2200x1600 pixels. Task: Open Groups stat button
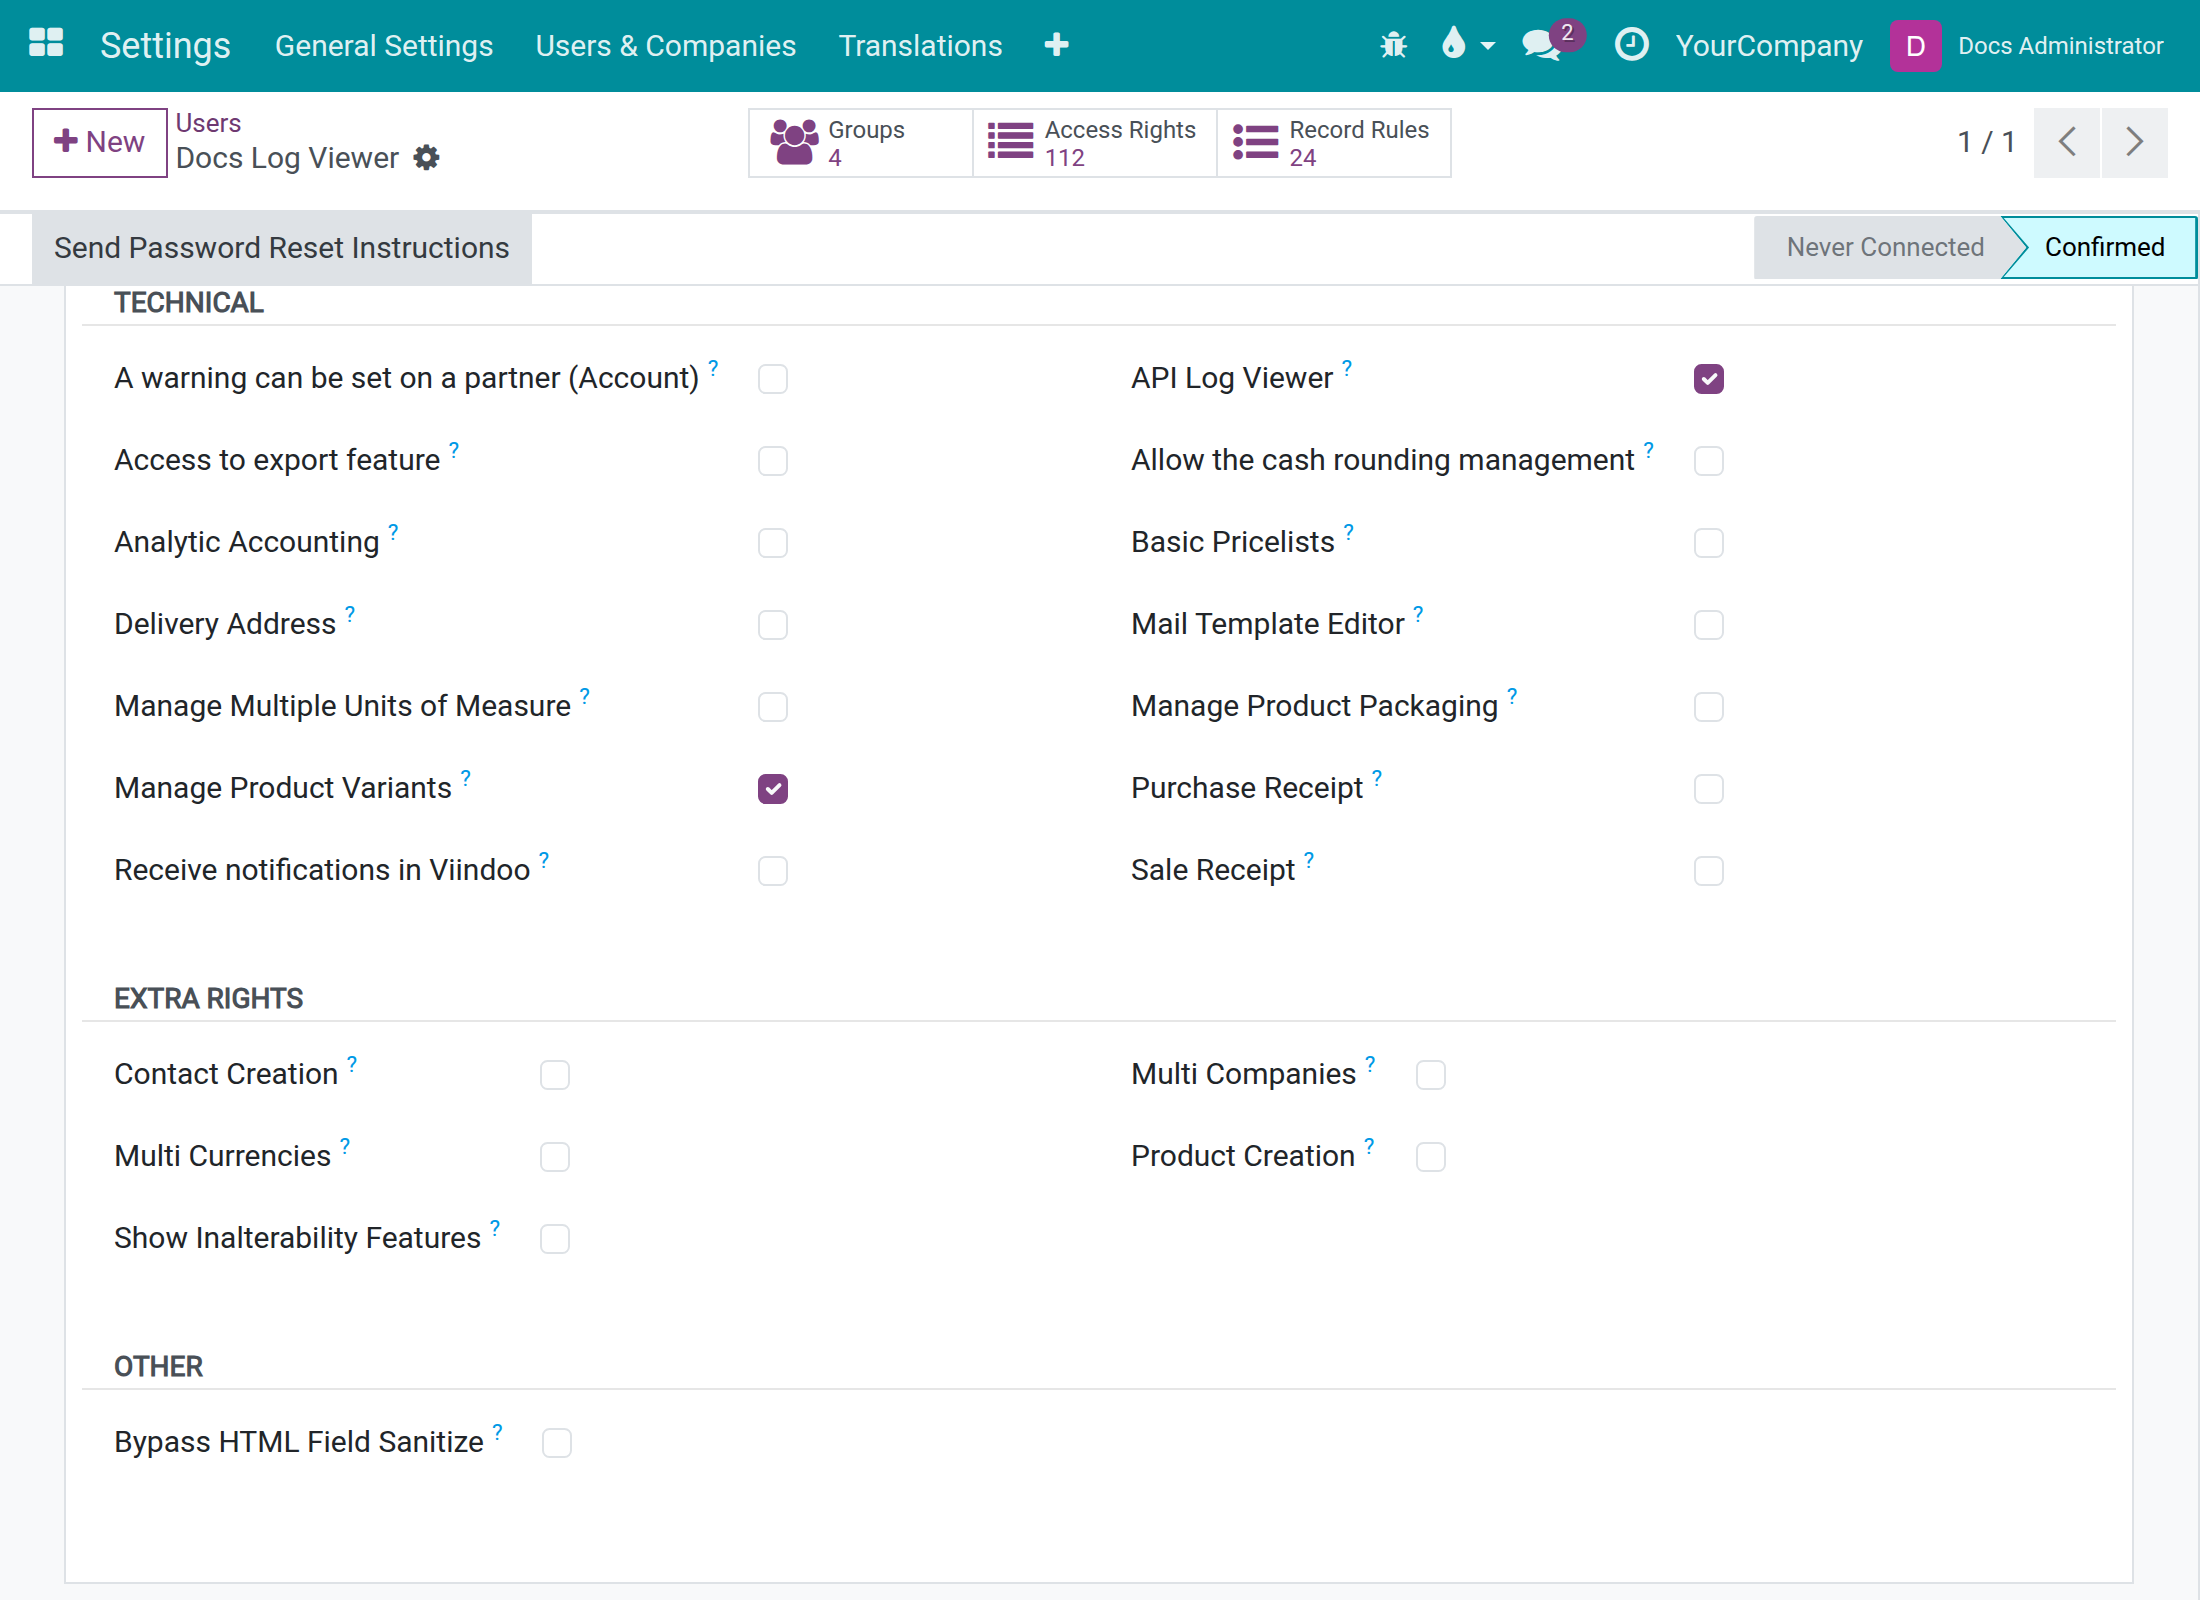tap(860, 143)
